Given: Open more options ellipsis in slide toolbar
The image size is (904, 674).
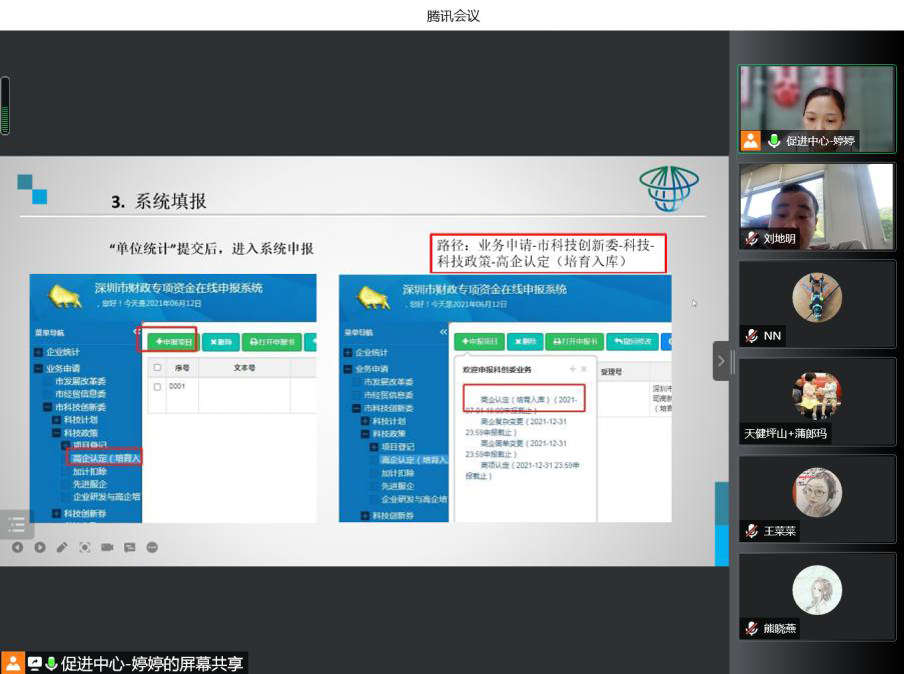Looking at the screenshot, I should 152,547.
